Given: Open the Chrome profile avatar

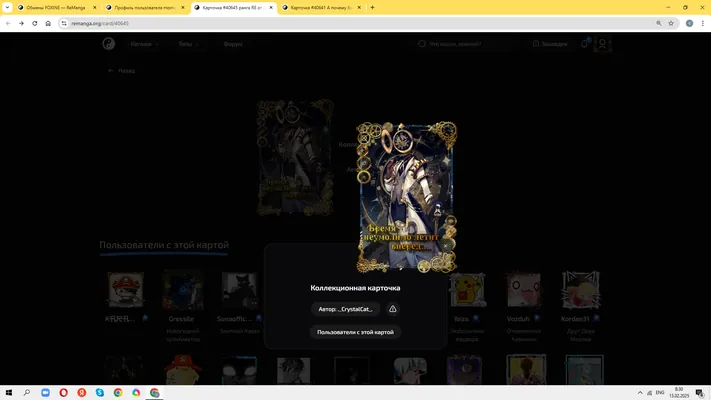Looking at the screenshot, I should coord(689,23).
